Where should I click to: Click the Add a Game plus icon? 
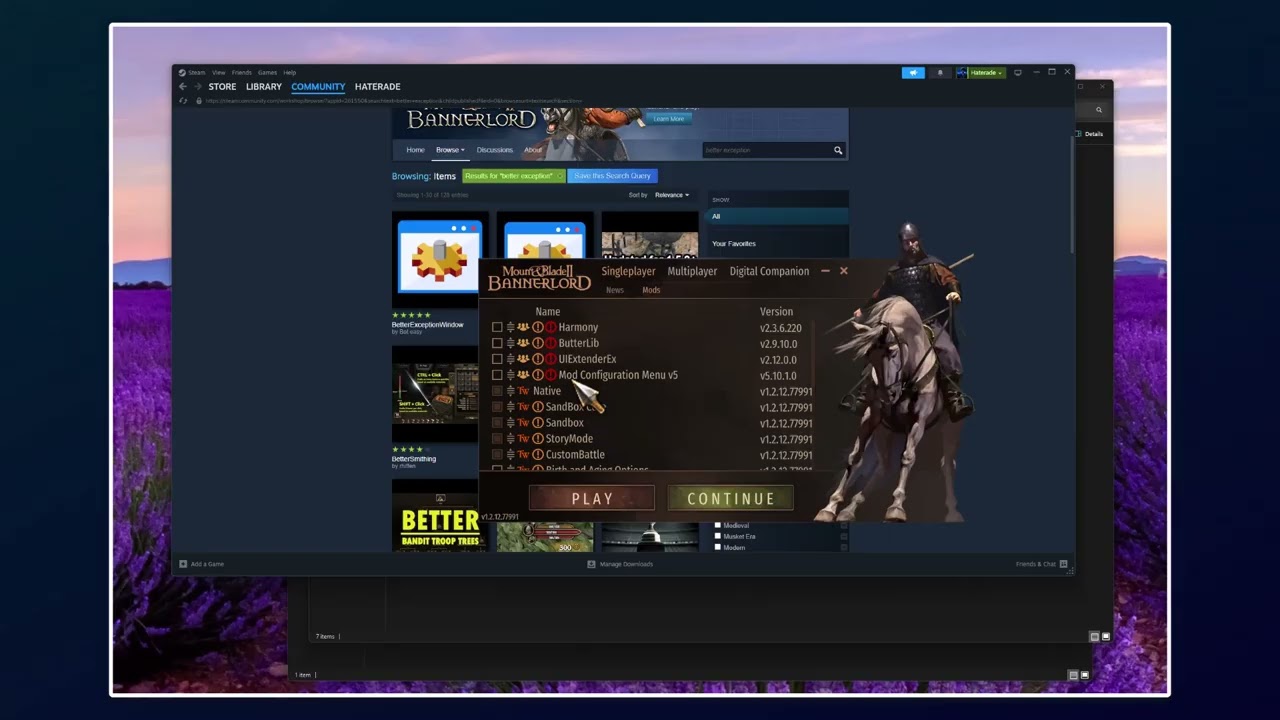point(183,564)
